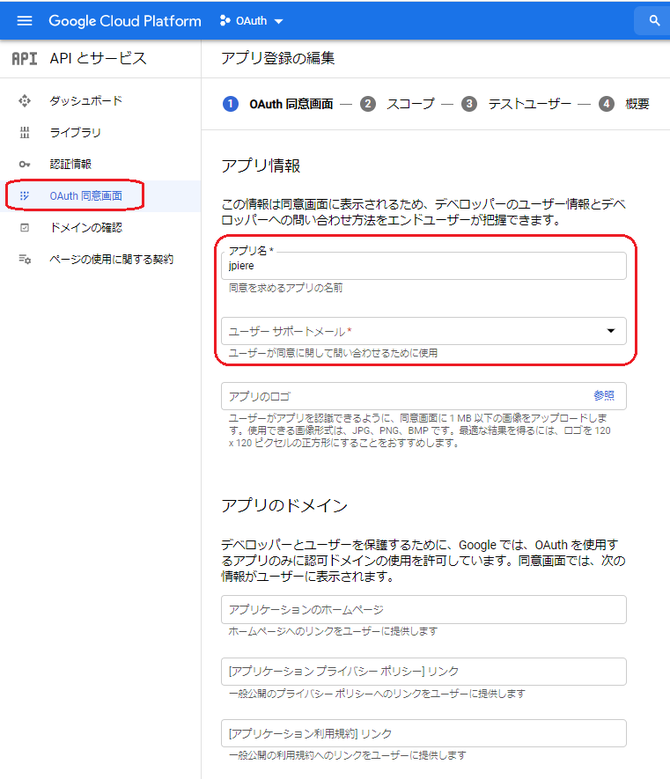Click step 2 circle of the stepper

(368, 104)
